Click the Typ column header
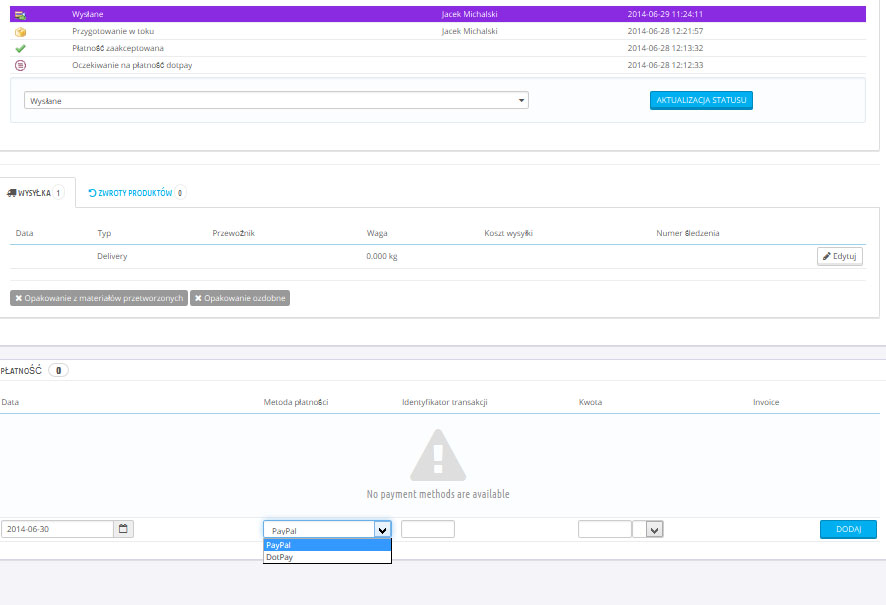Viewport: 886px width, 605px height. [x=104, y=233]
